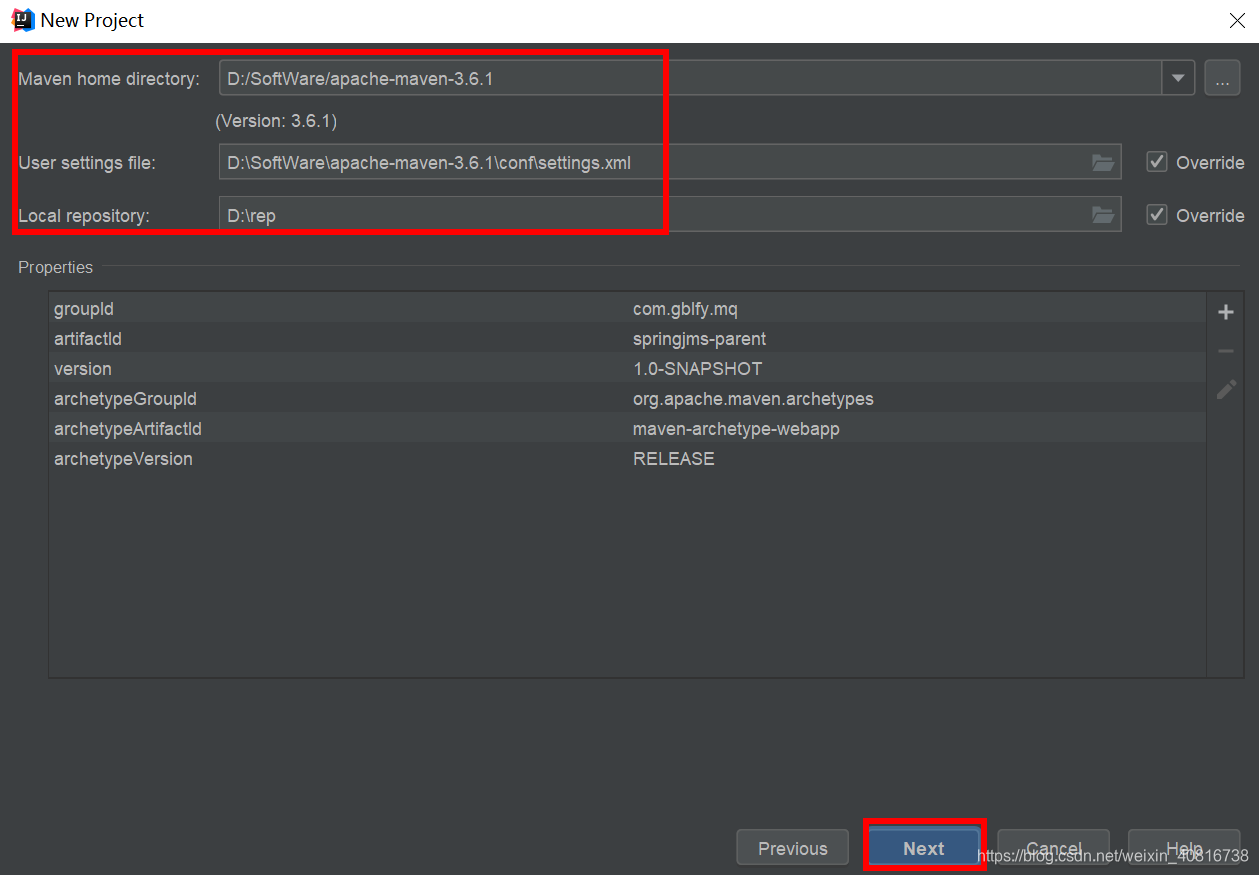Select the groupId property row

coord(627,309)
